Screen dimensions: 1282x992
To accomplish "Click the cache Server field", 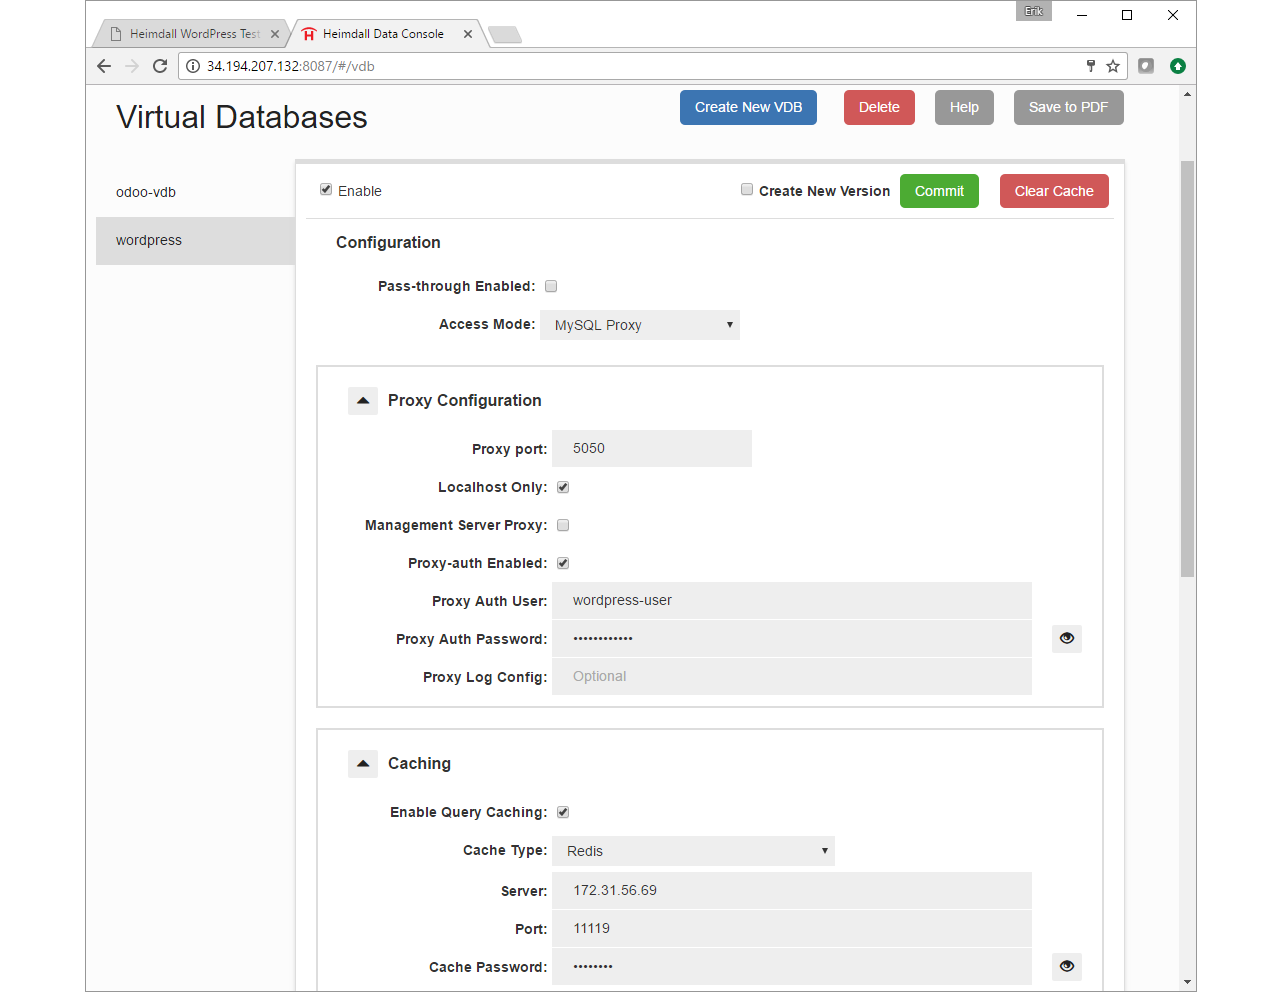I will pyautogui.click(x=792, y=890).
